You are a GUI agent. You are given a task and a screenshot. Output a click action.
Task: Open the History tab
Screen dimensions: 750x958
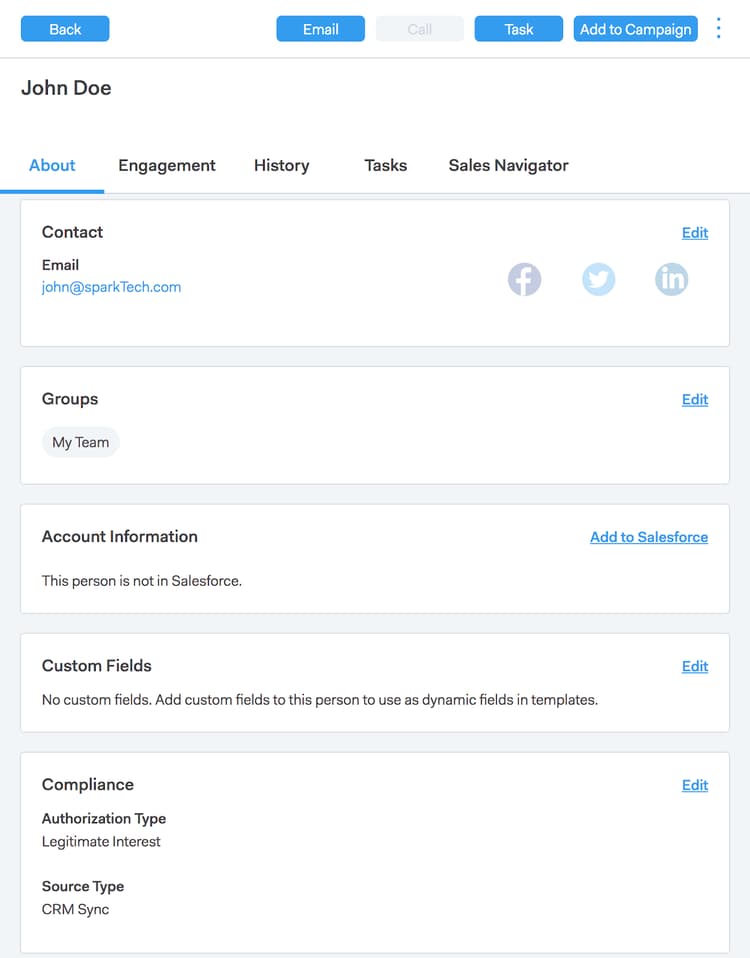pyautogui.click(x=281, y=166)
